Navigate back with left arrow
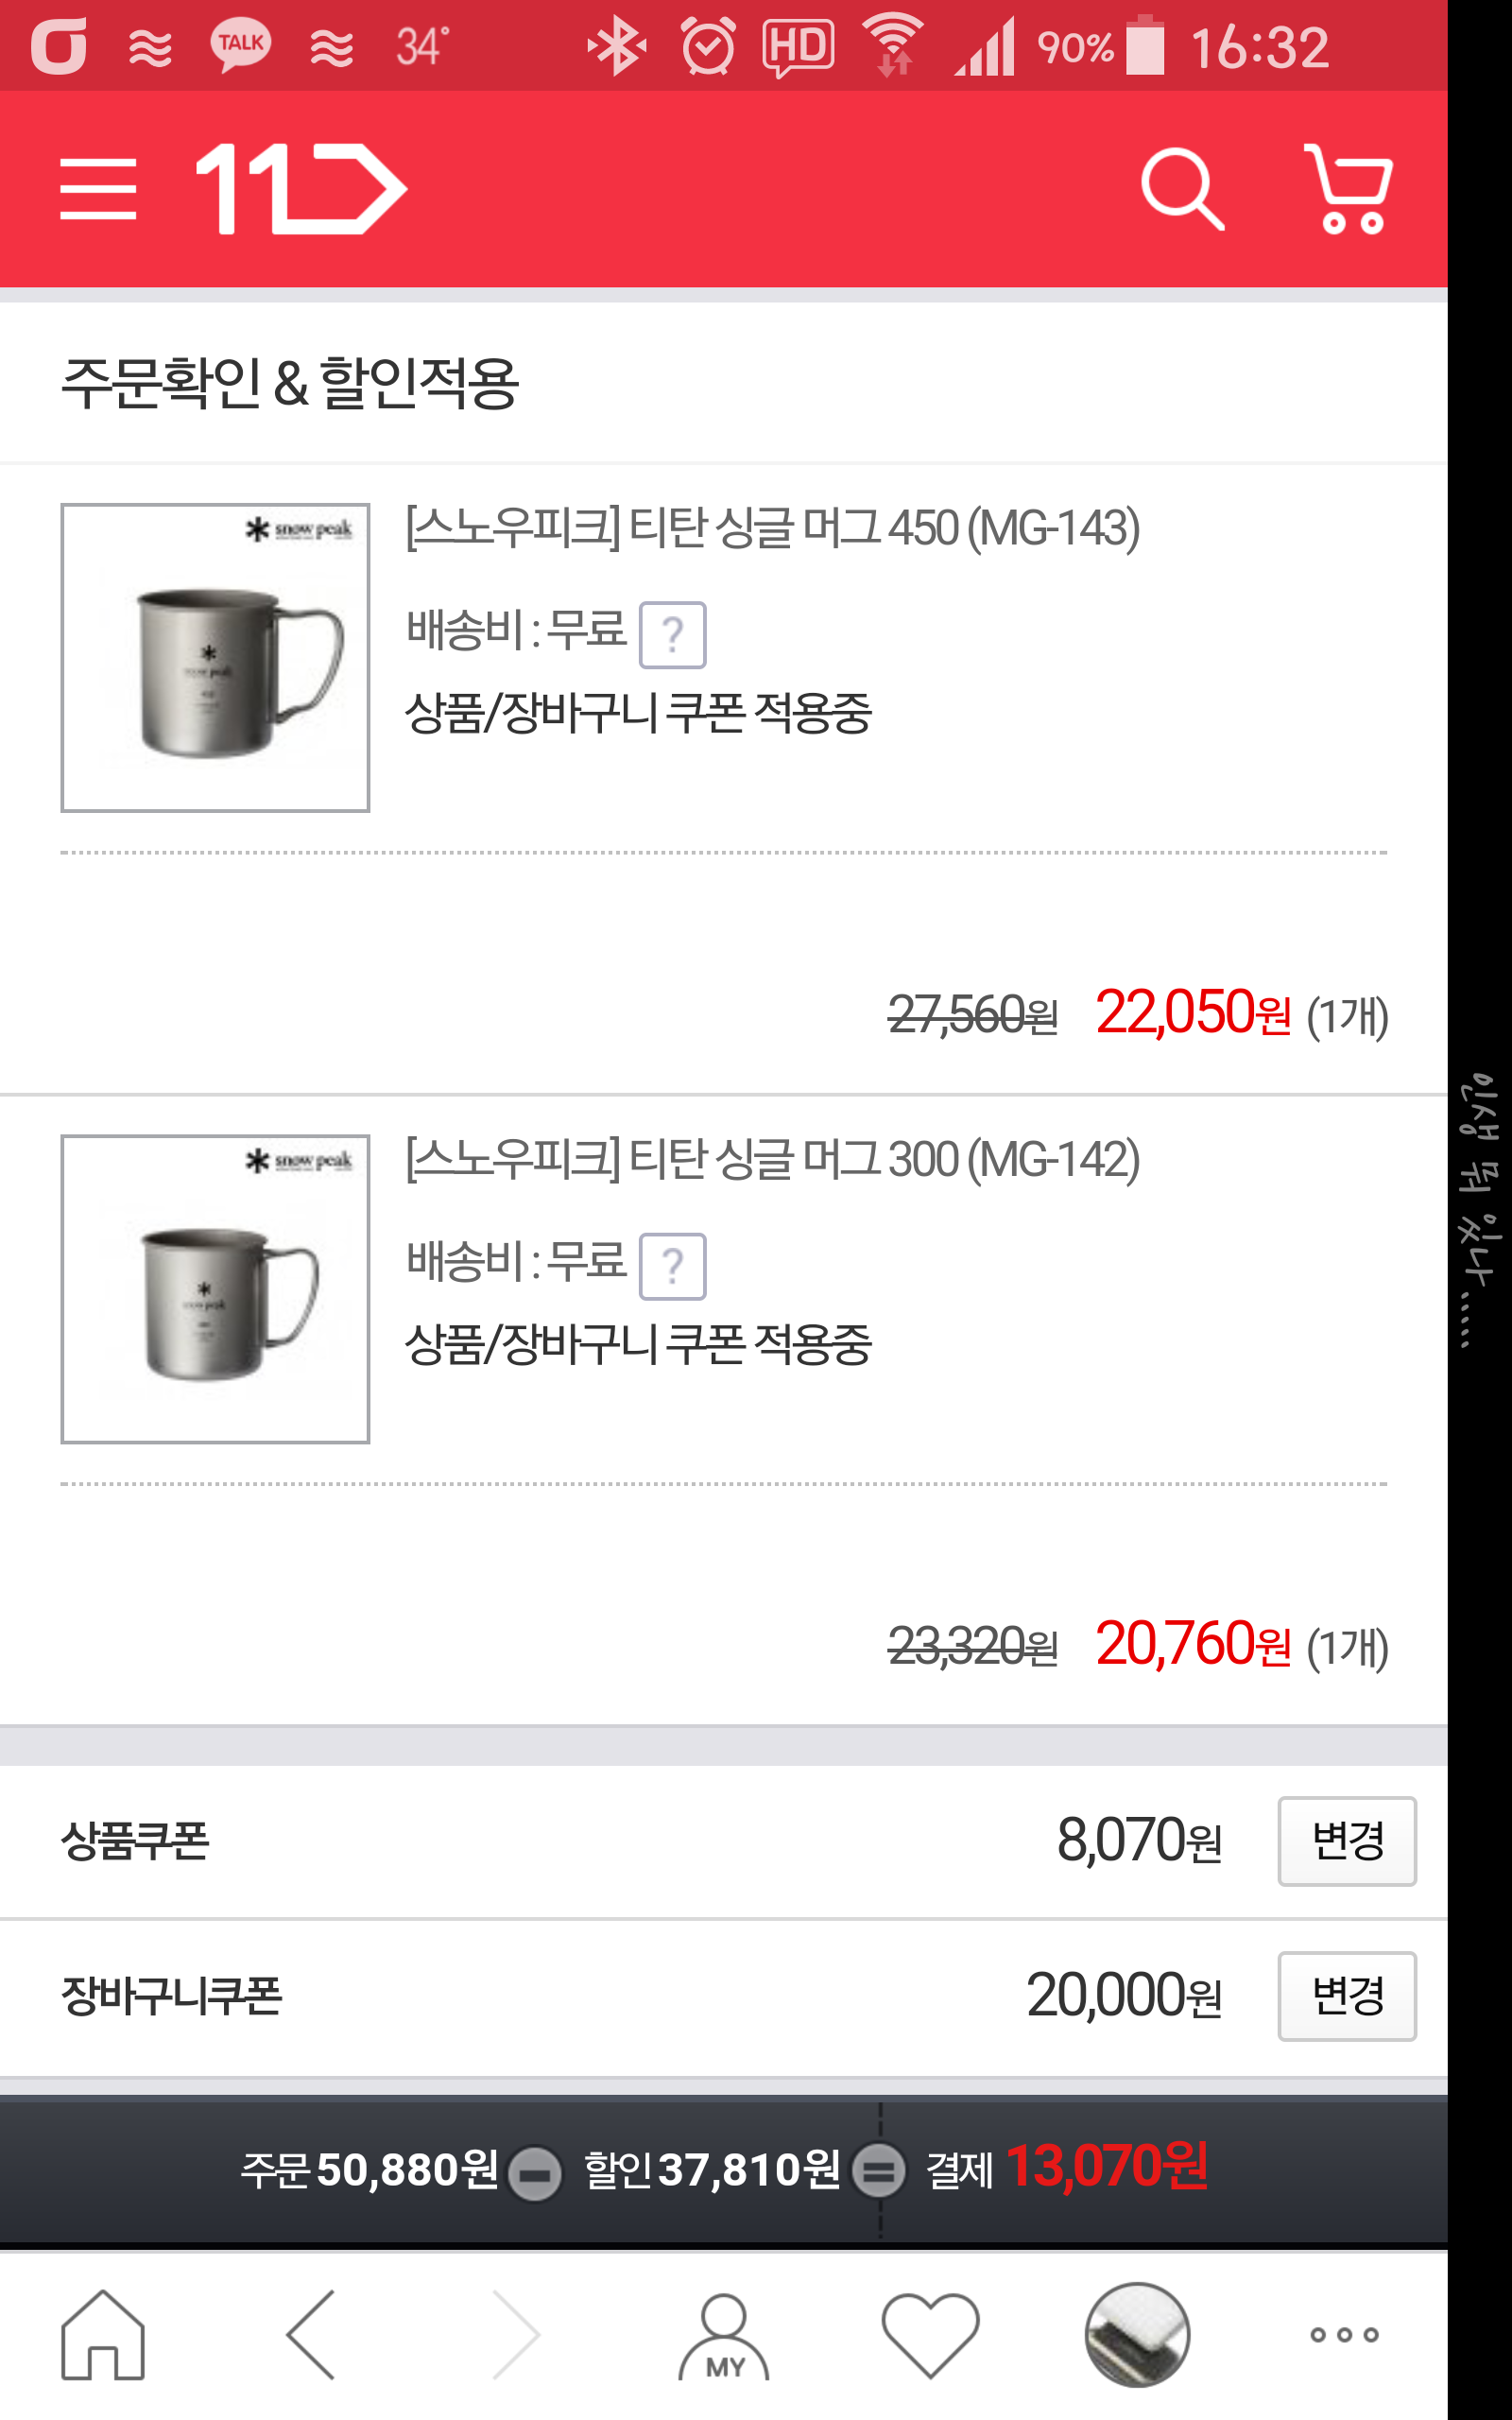 tap(311, 2334)
